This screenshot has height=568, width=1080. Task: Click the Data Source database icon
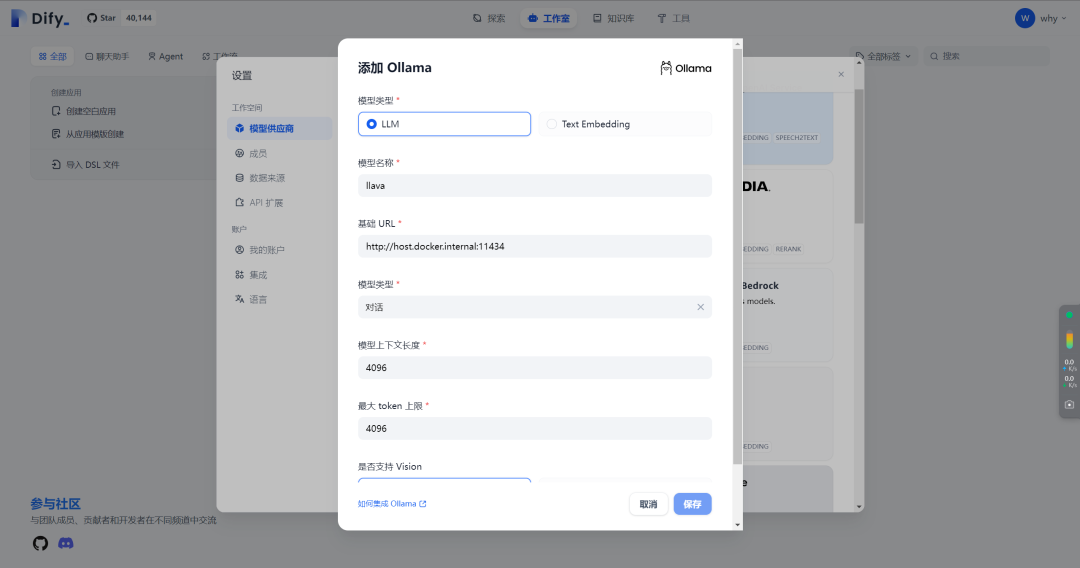[x=240, y=178]
